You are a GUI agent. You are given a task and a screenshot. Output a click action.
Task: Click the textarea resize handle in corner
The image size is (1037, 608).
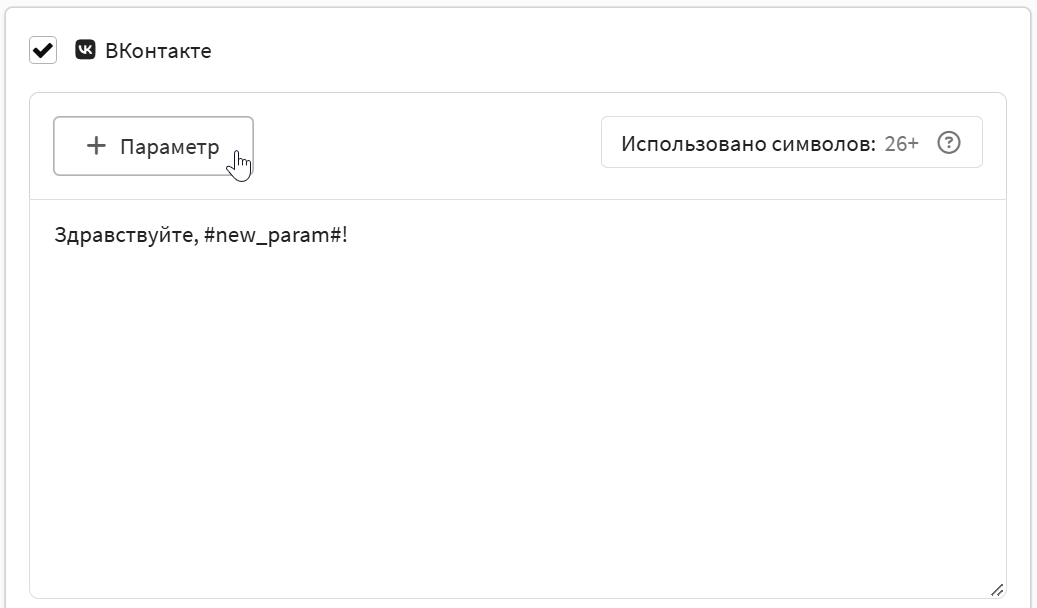click(997, 589)
